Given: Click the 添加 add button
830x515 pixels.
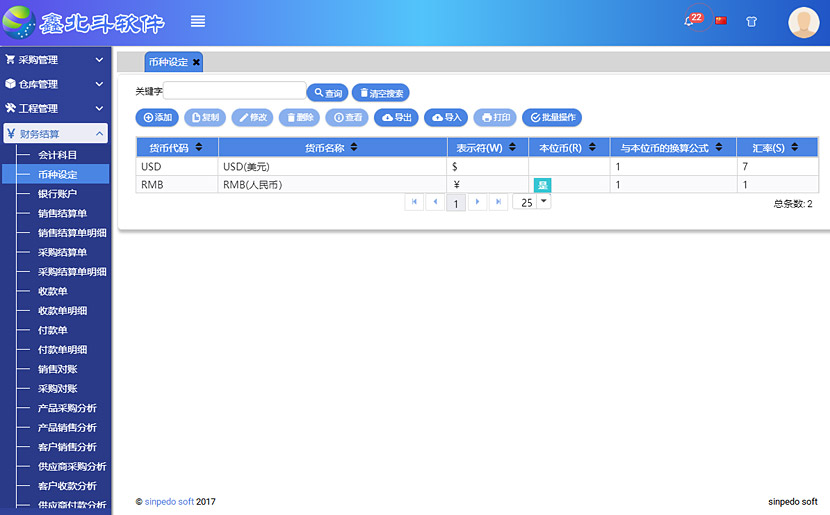Looking at the screenshot, I should coord(157,118).
